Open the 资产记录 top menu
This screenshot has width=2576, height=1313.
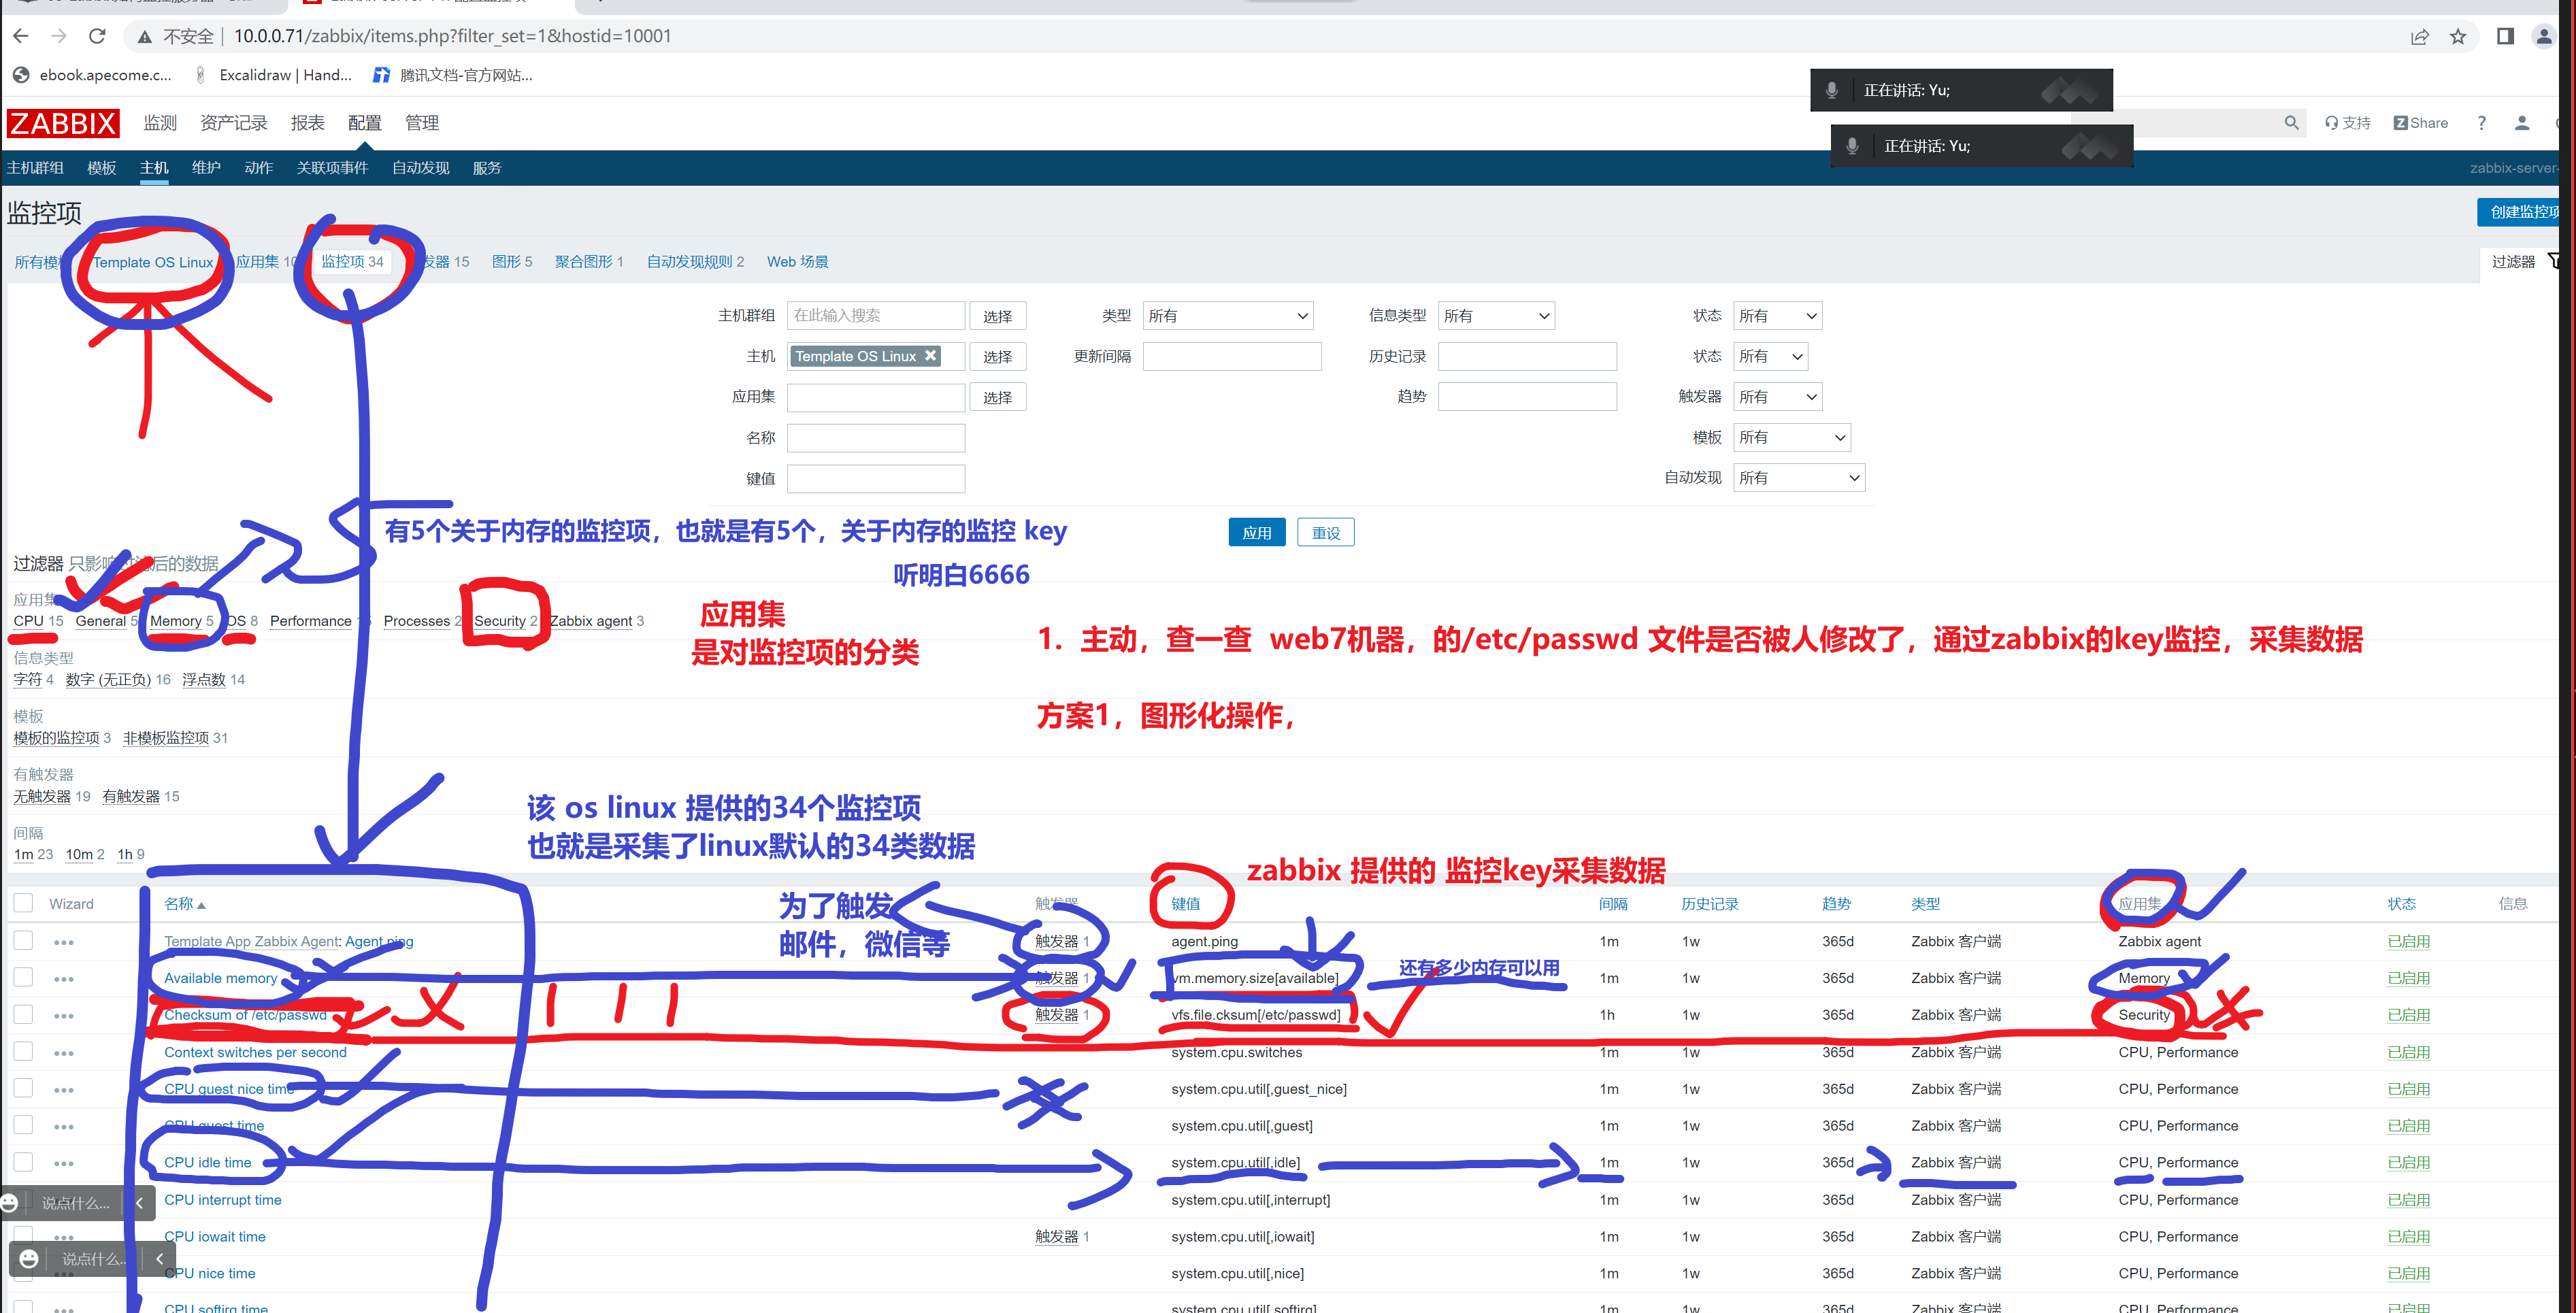click(234, 123)
